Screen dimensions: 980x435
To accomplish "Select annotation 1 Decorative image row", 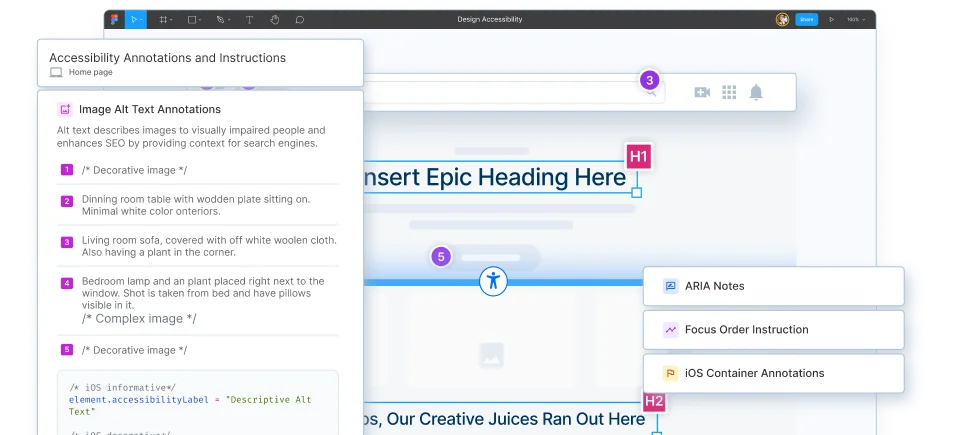I will [x=198, y=170].
